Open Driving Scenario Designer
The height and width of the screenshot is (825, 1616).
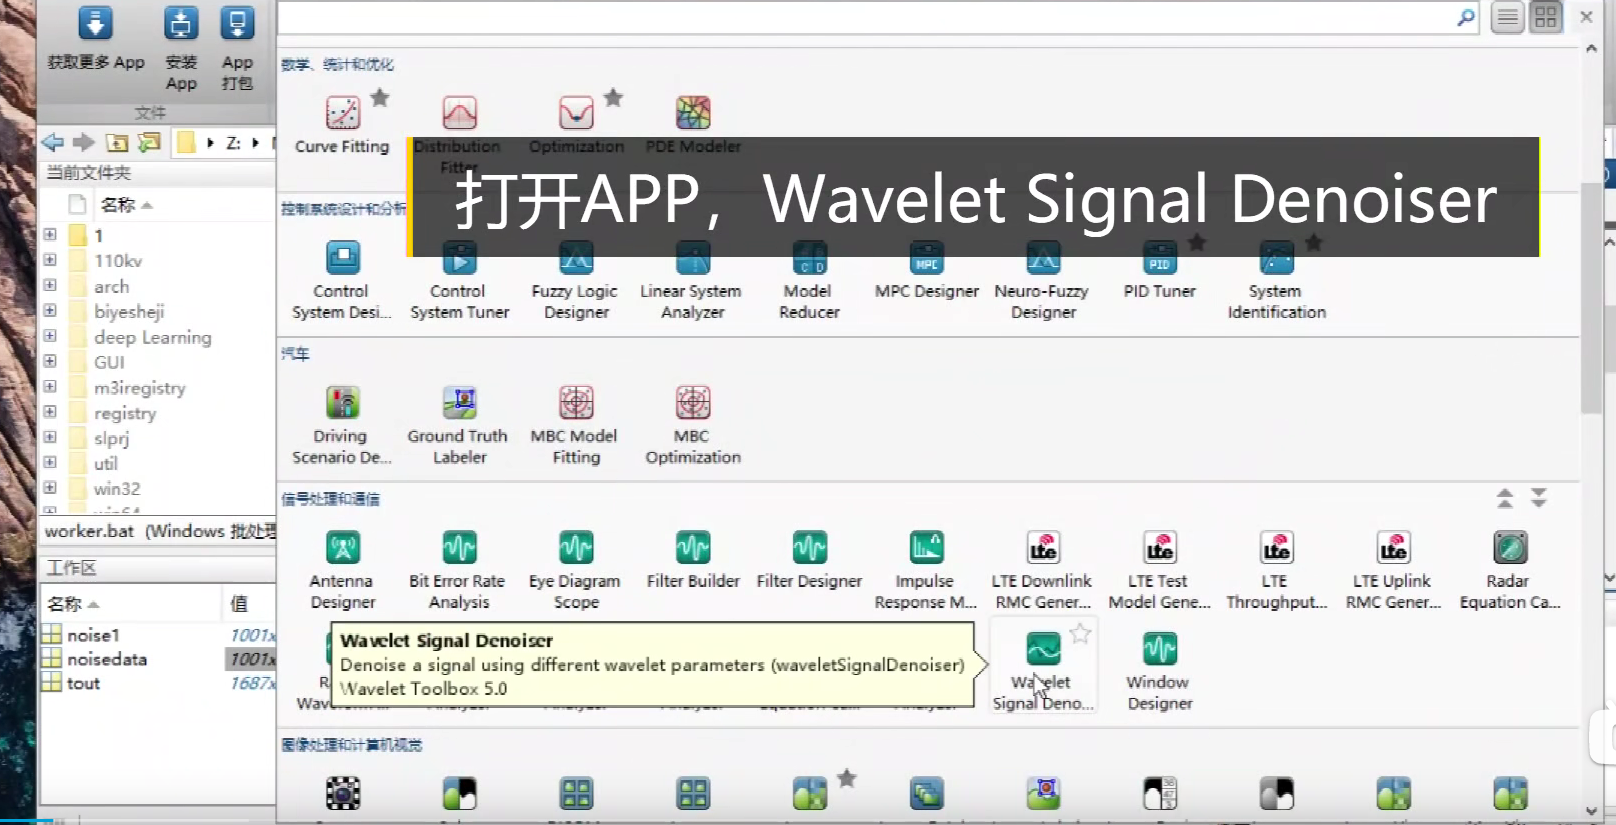pyautogui.click(x=341, y=425)
